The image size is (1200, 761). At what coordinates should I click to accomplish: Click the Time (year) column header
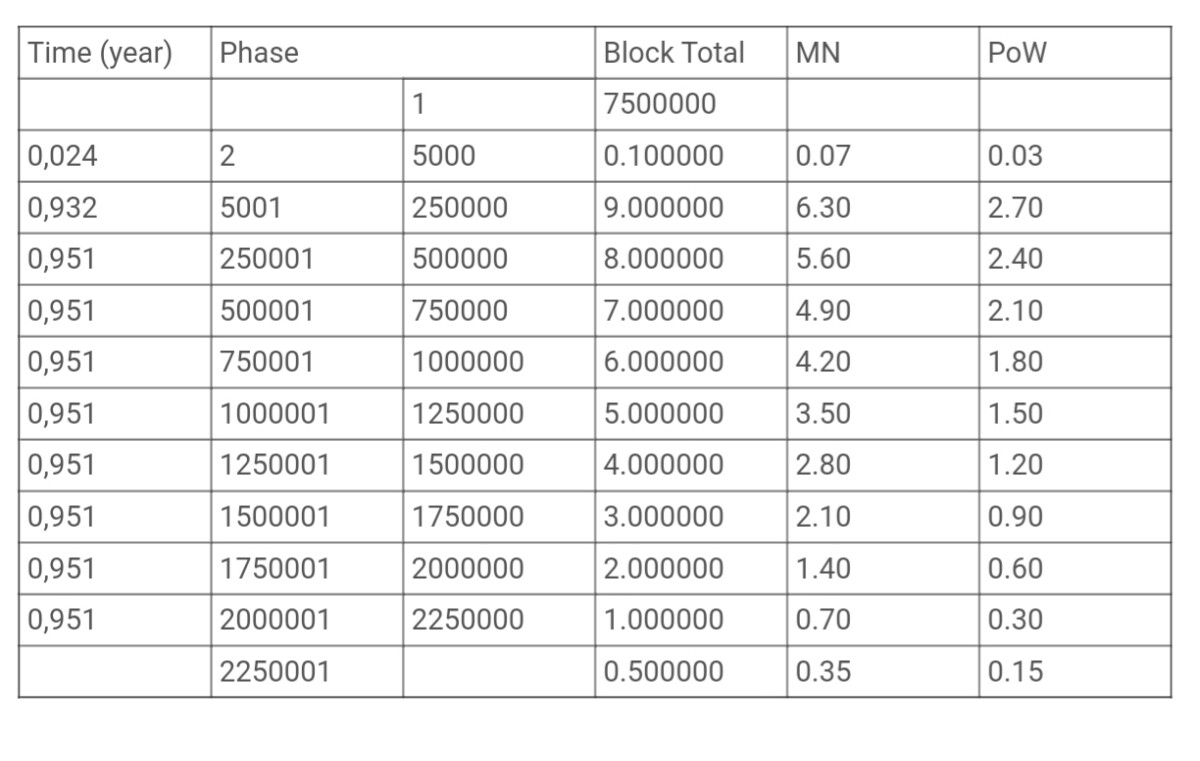coord(115,53)
